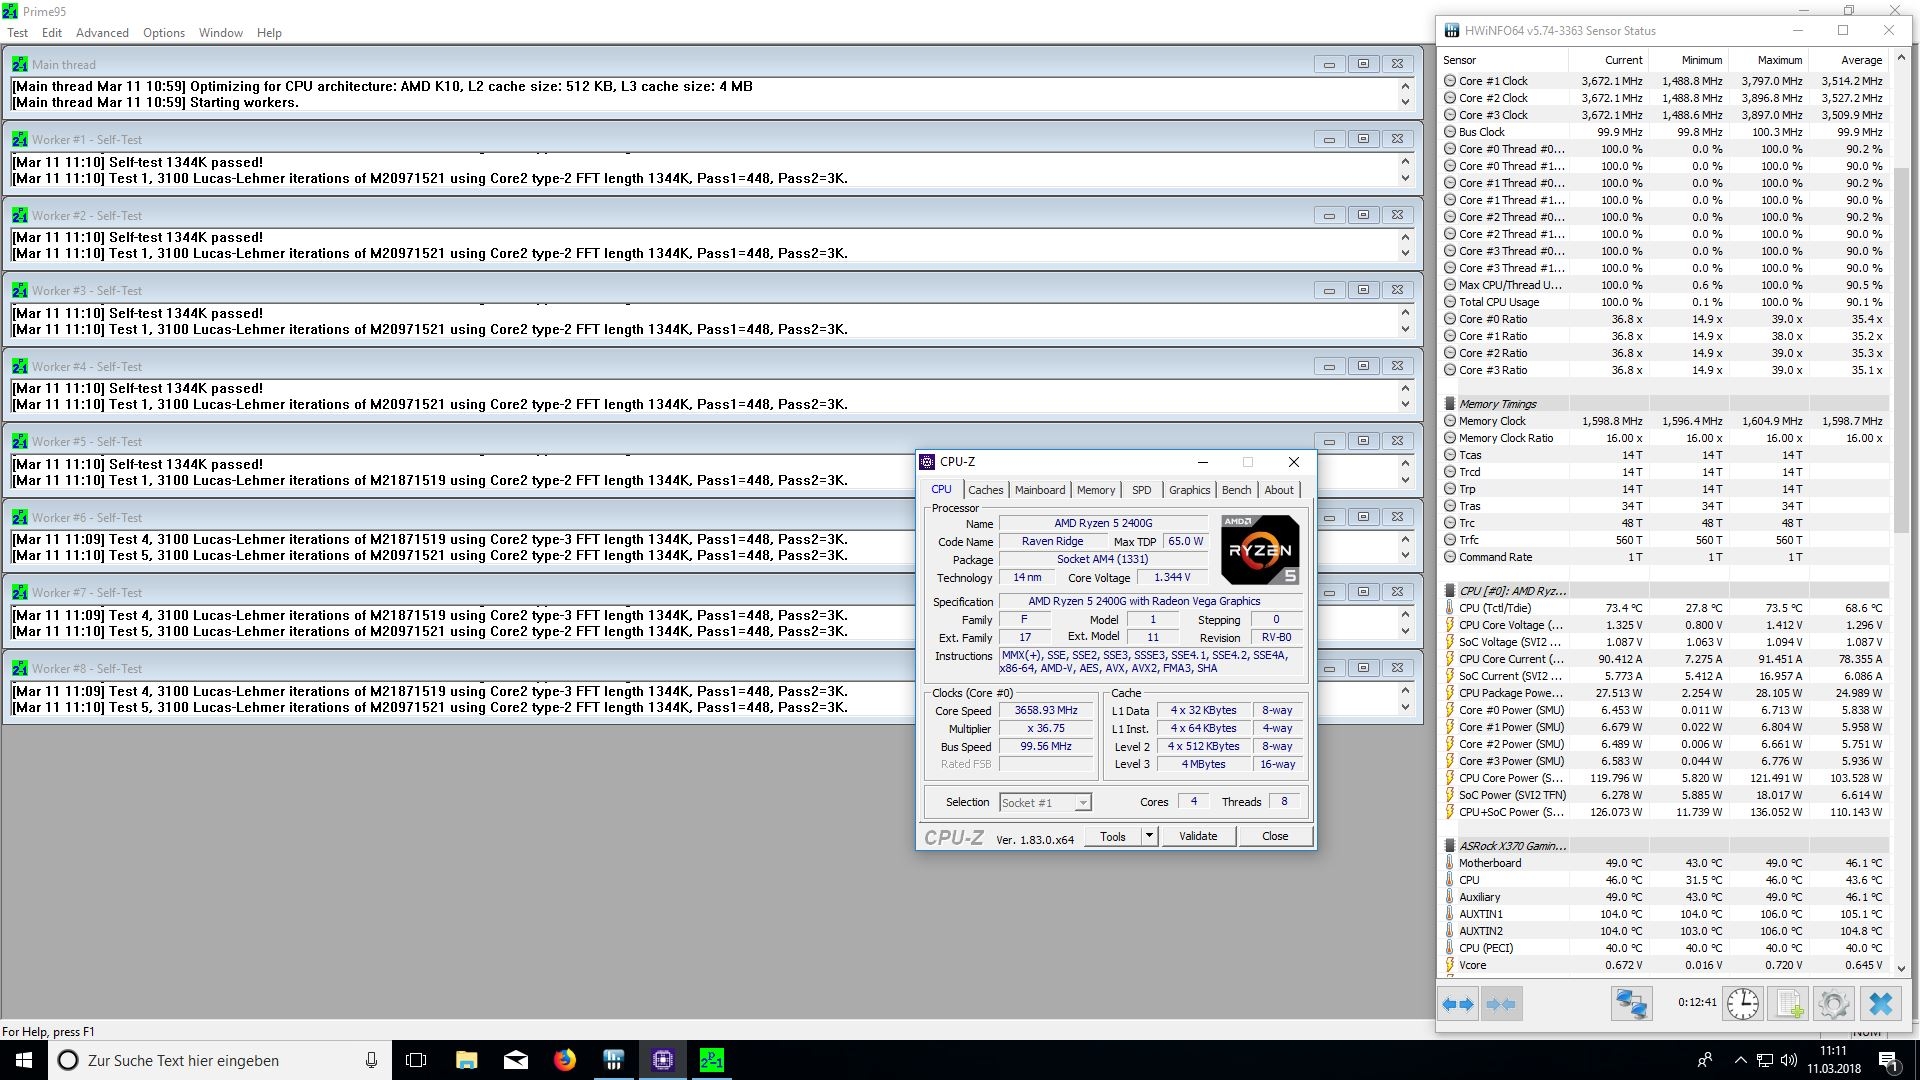The image size is (1920, 1080).
Task: Open the Advanced menu in Prime95
Action: point(102,33)
